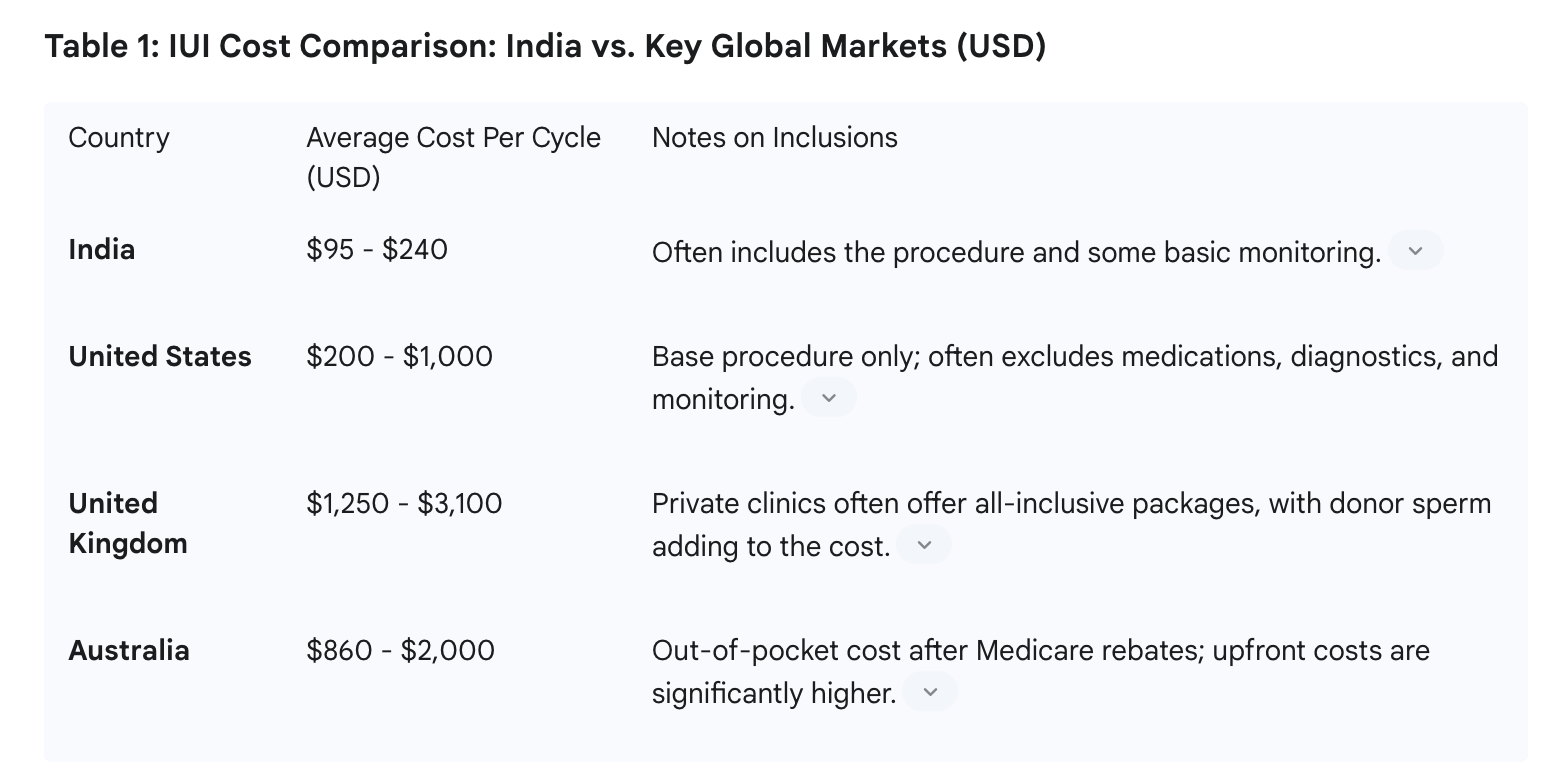Select the 'India' country cell

coord(102,249)
